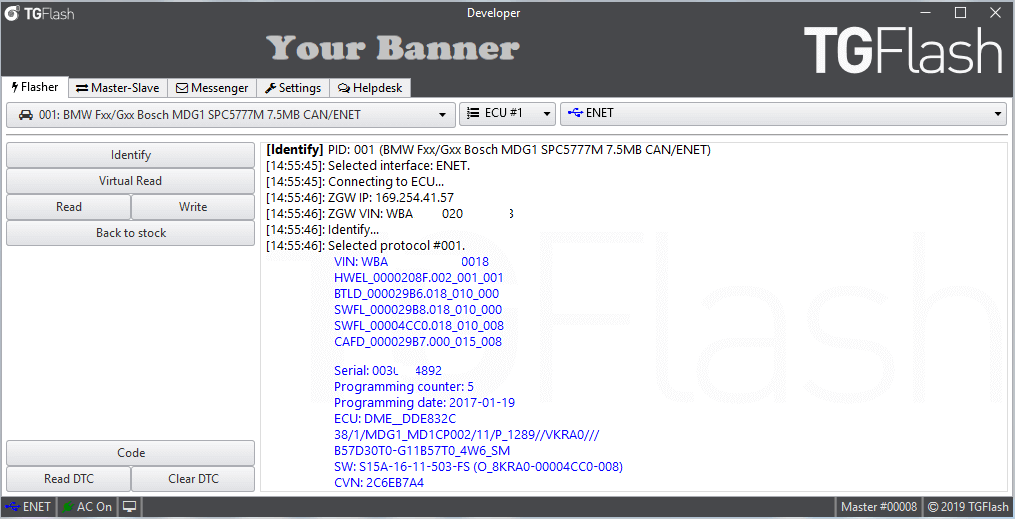The width and height of the screenshot is (1015, 519).
Task: Maximize the TGFlash window
Action: (x=961, y=13)
